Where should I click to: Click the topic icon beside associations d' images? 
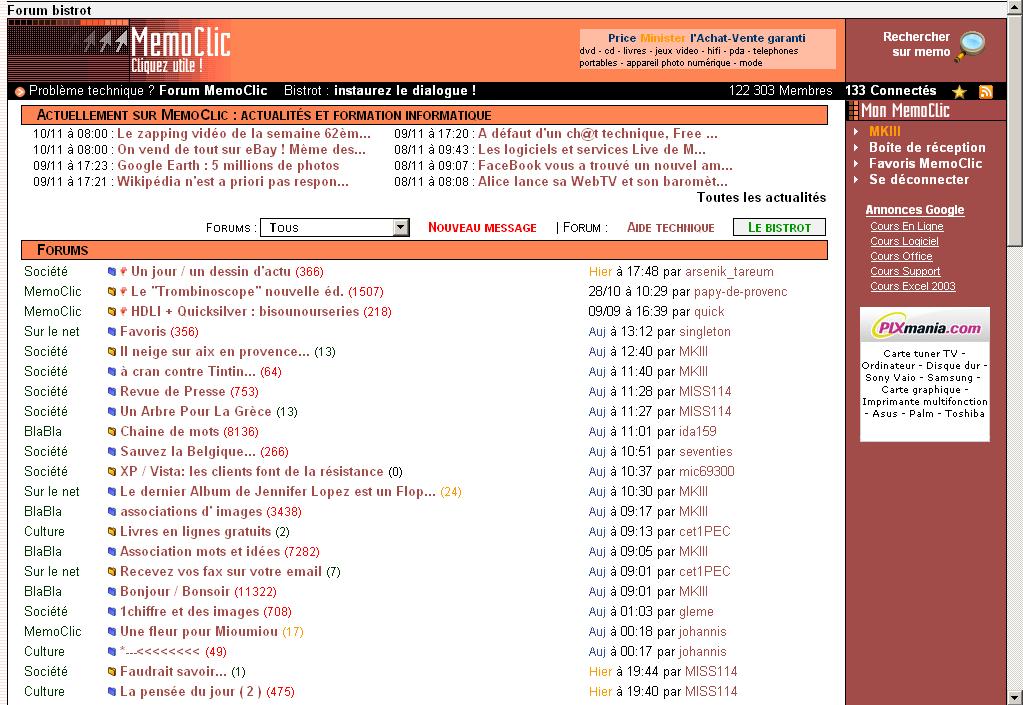coord(112,511)
